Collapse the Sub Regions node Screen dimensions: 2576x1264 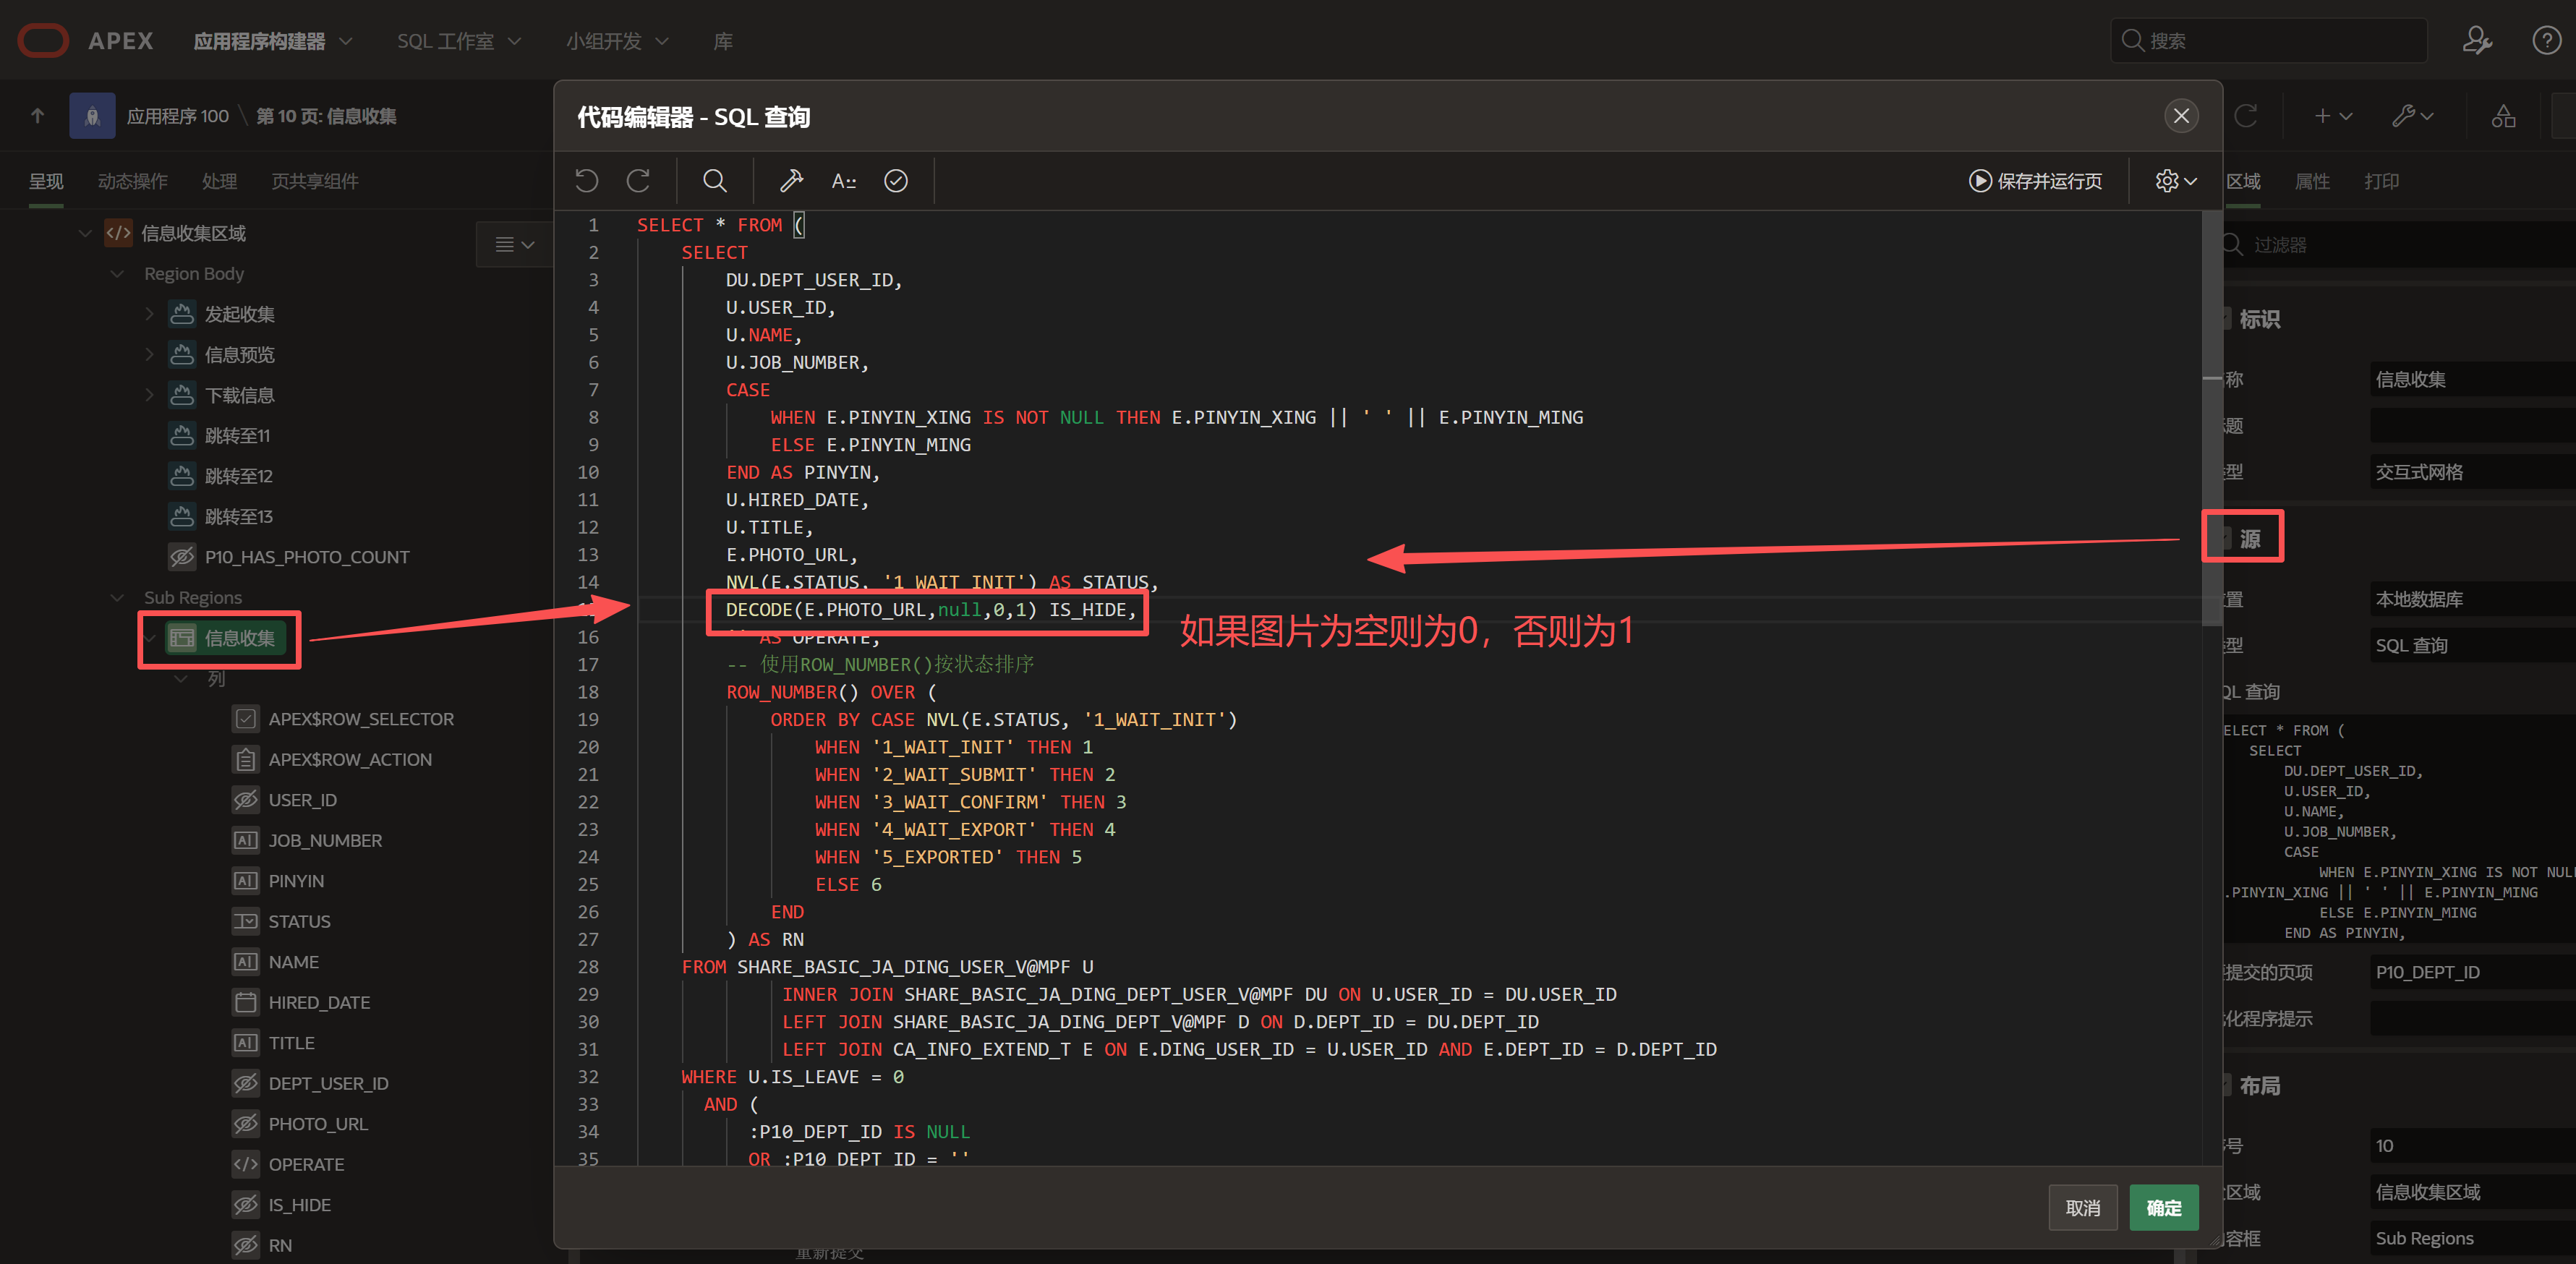point(117,597)
